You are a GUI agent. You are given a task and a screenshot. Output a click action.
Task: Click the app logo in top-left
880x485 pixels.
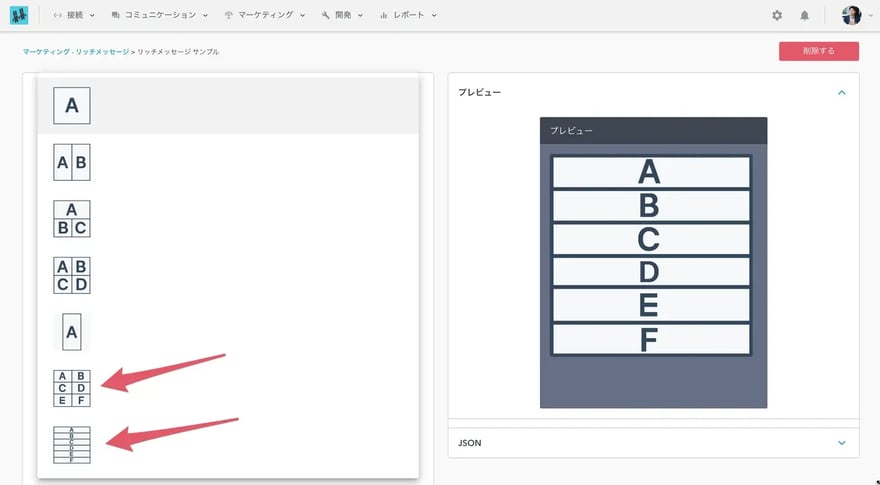click(19, 16)
